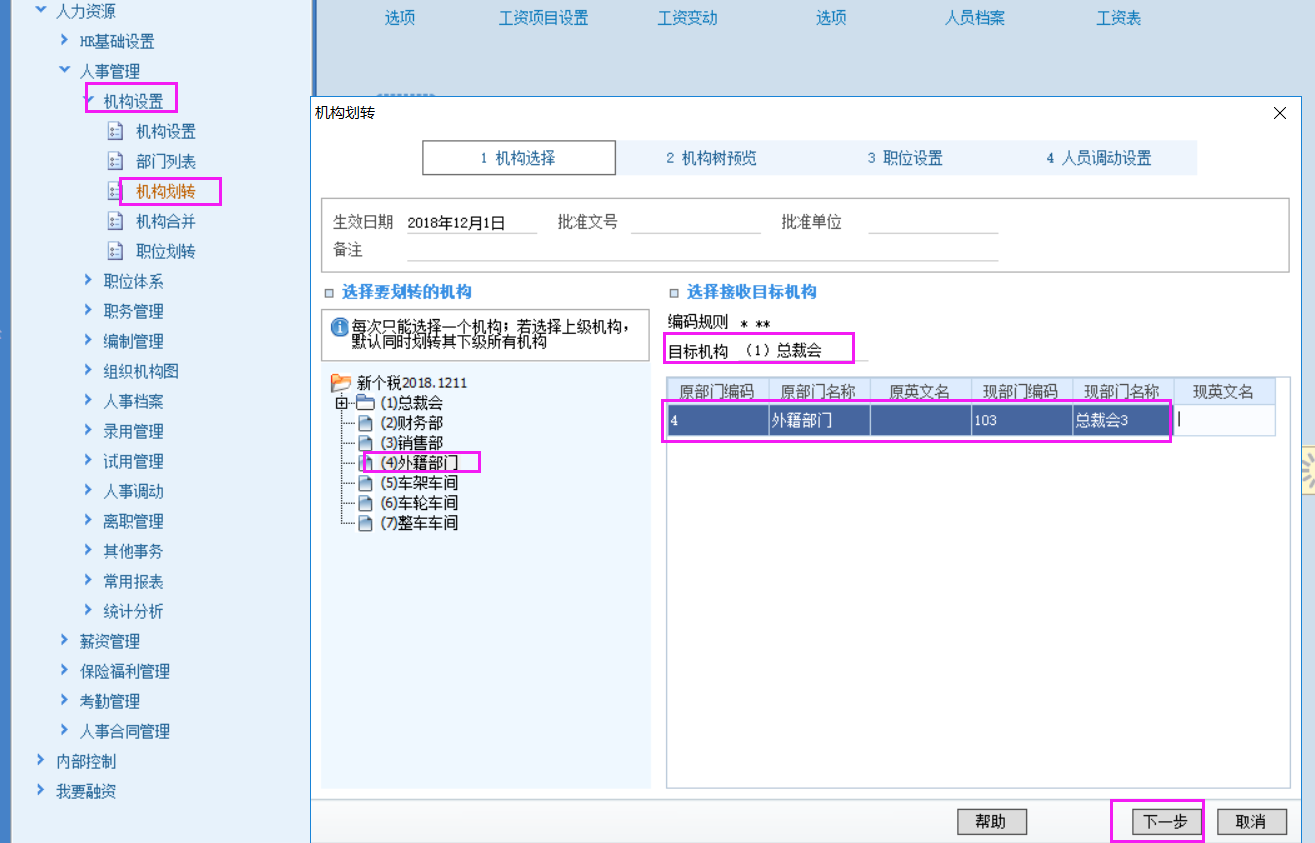This screenshot has width=1315, height=843.
Task: Expand the 我要融资 chevron
Action: pyautogui.click(x=41, y=791)
